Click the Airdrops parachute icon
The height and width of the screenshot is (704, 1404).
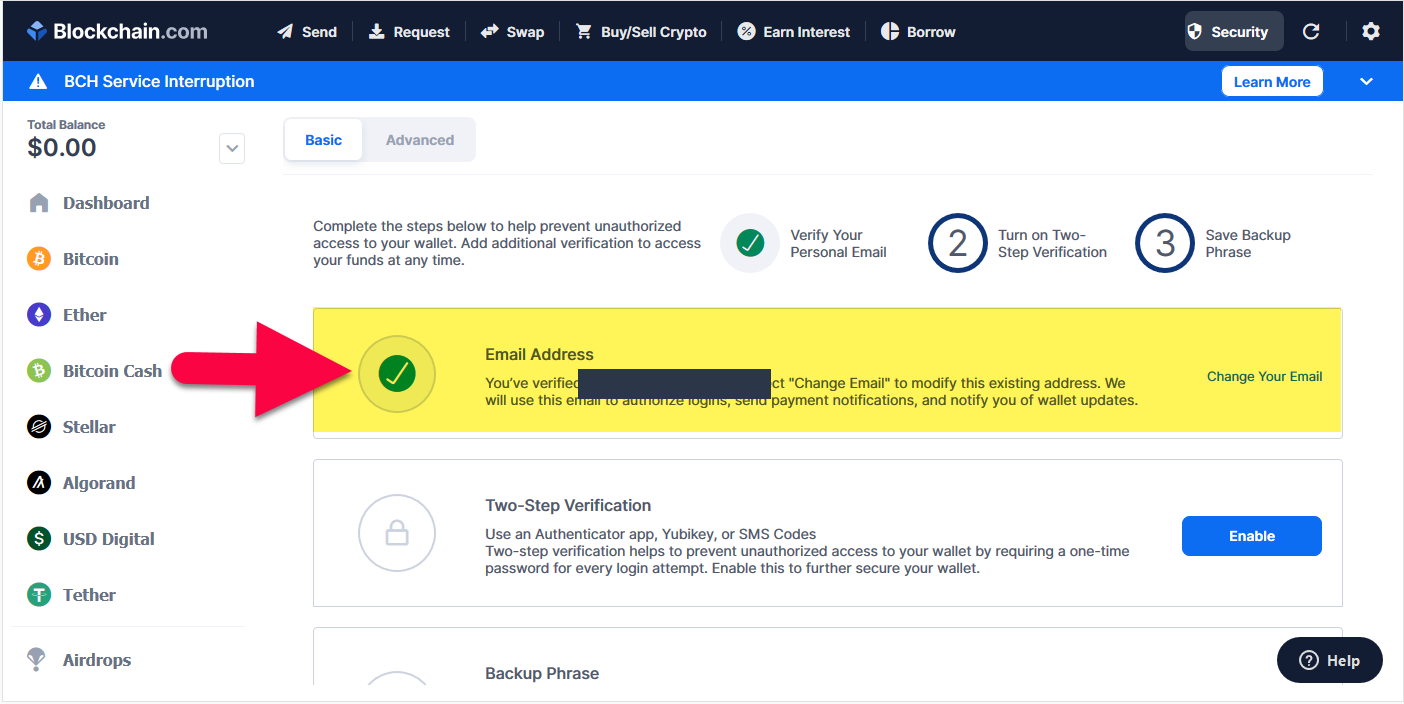tap(37, 660)
